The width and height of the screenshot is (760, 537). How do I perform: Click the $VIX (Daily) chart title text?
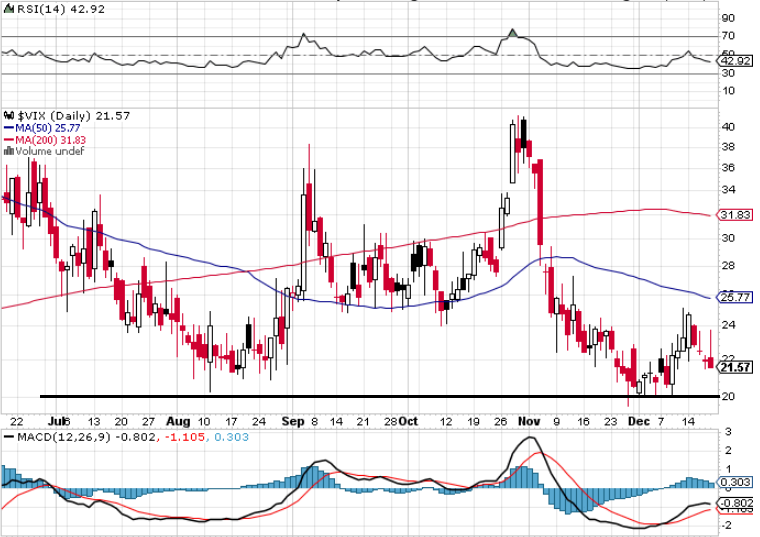coord(54,116)
